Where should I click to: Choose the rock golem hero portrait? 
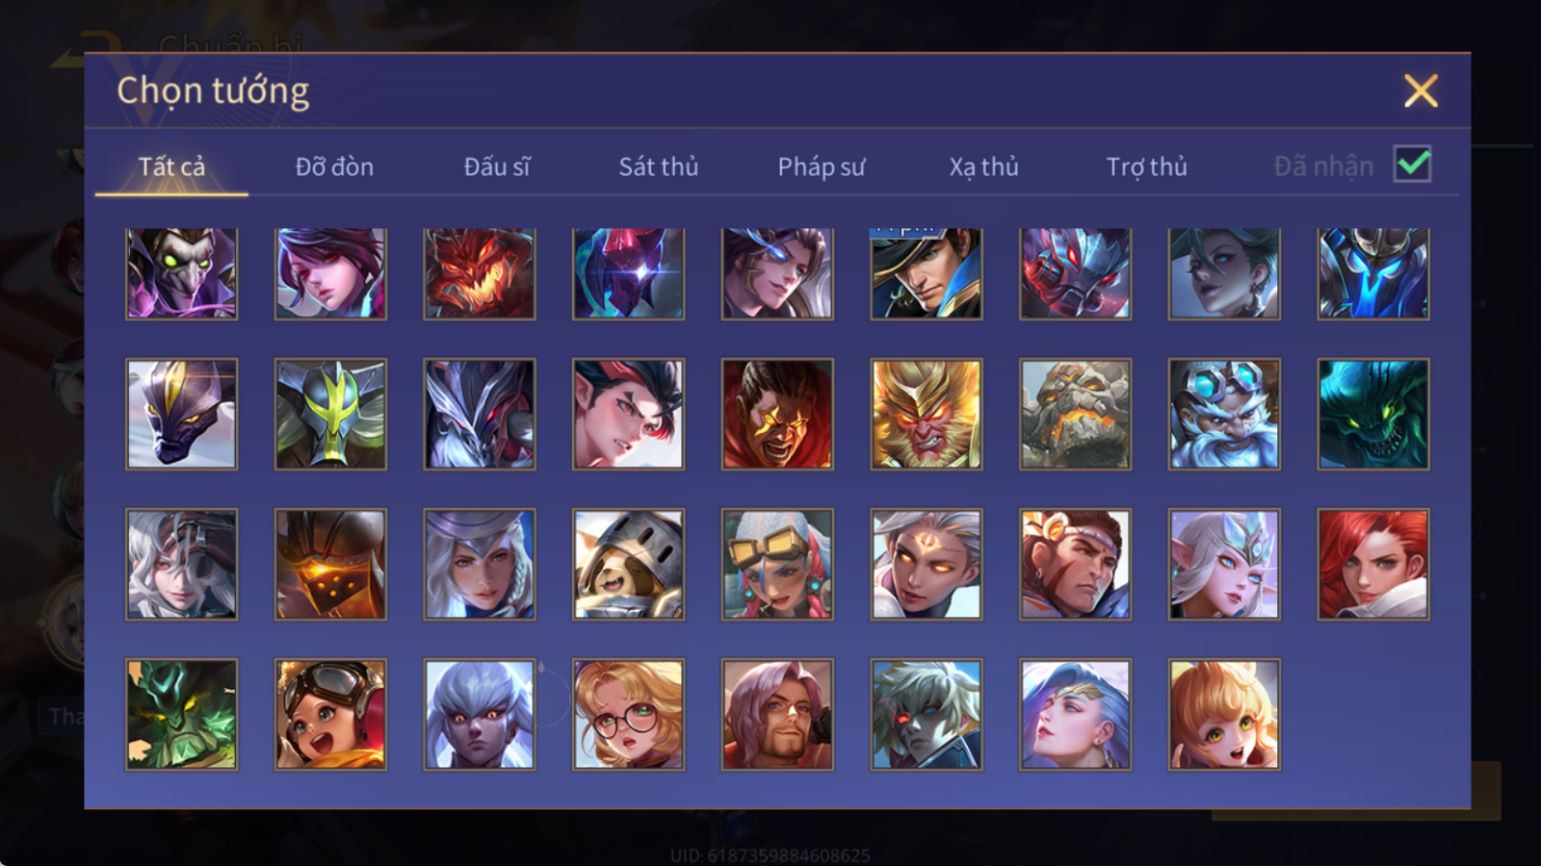point(1075,414)
